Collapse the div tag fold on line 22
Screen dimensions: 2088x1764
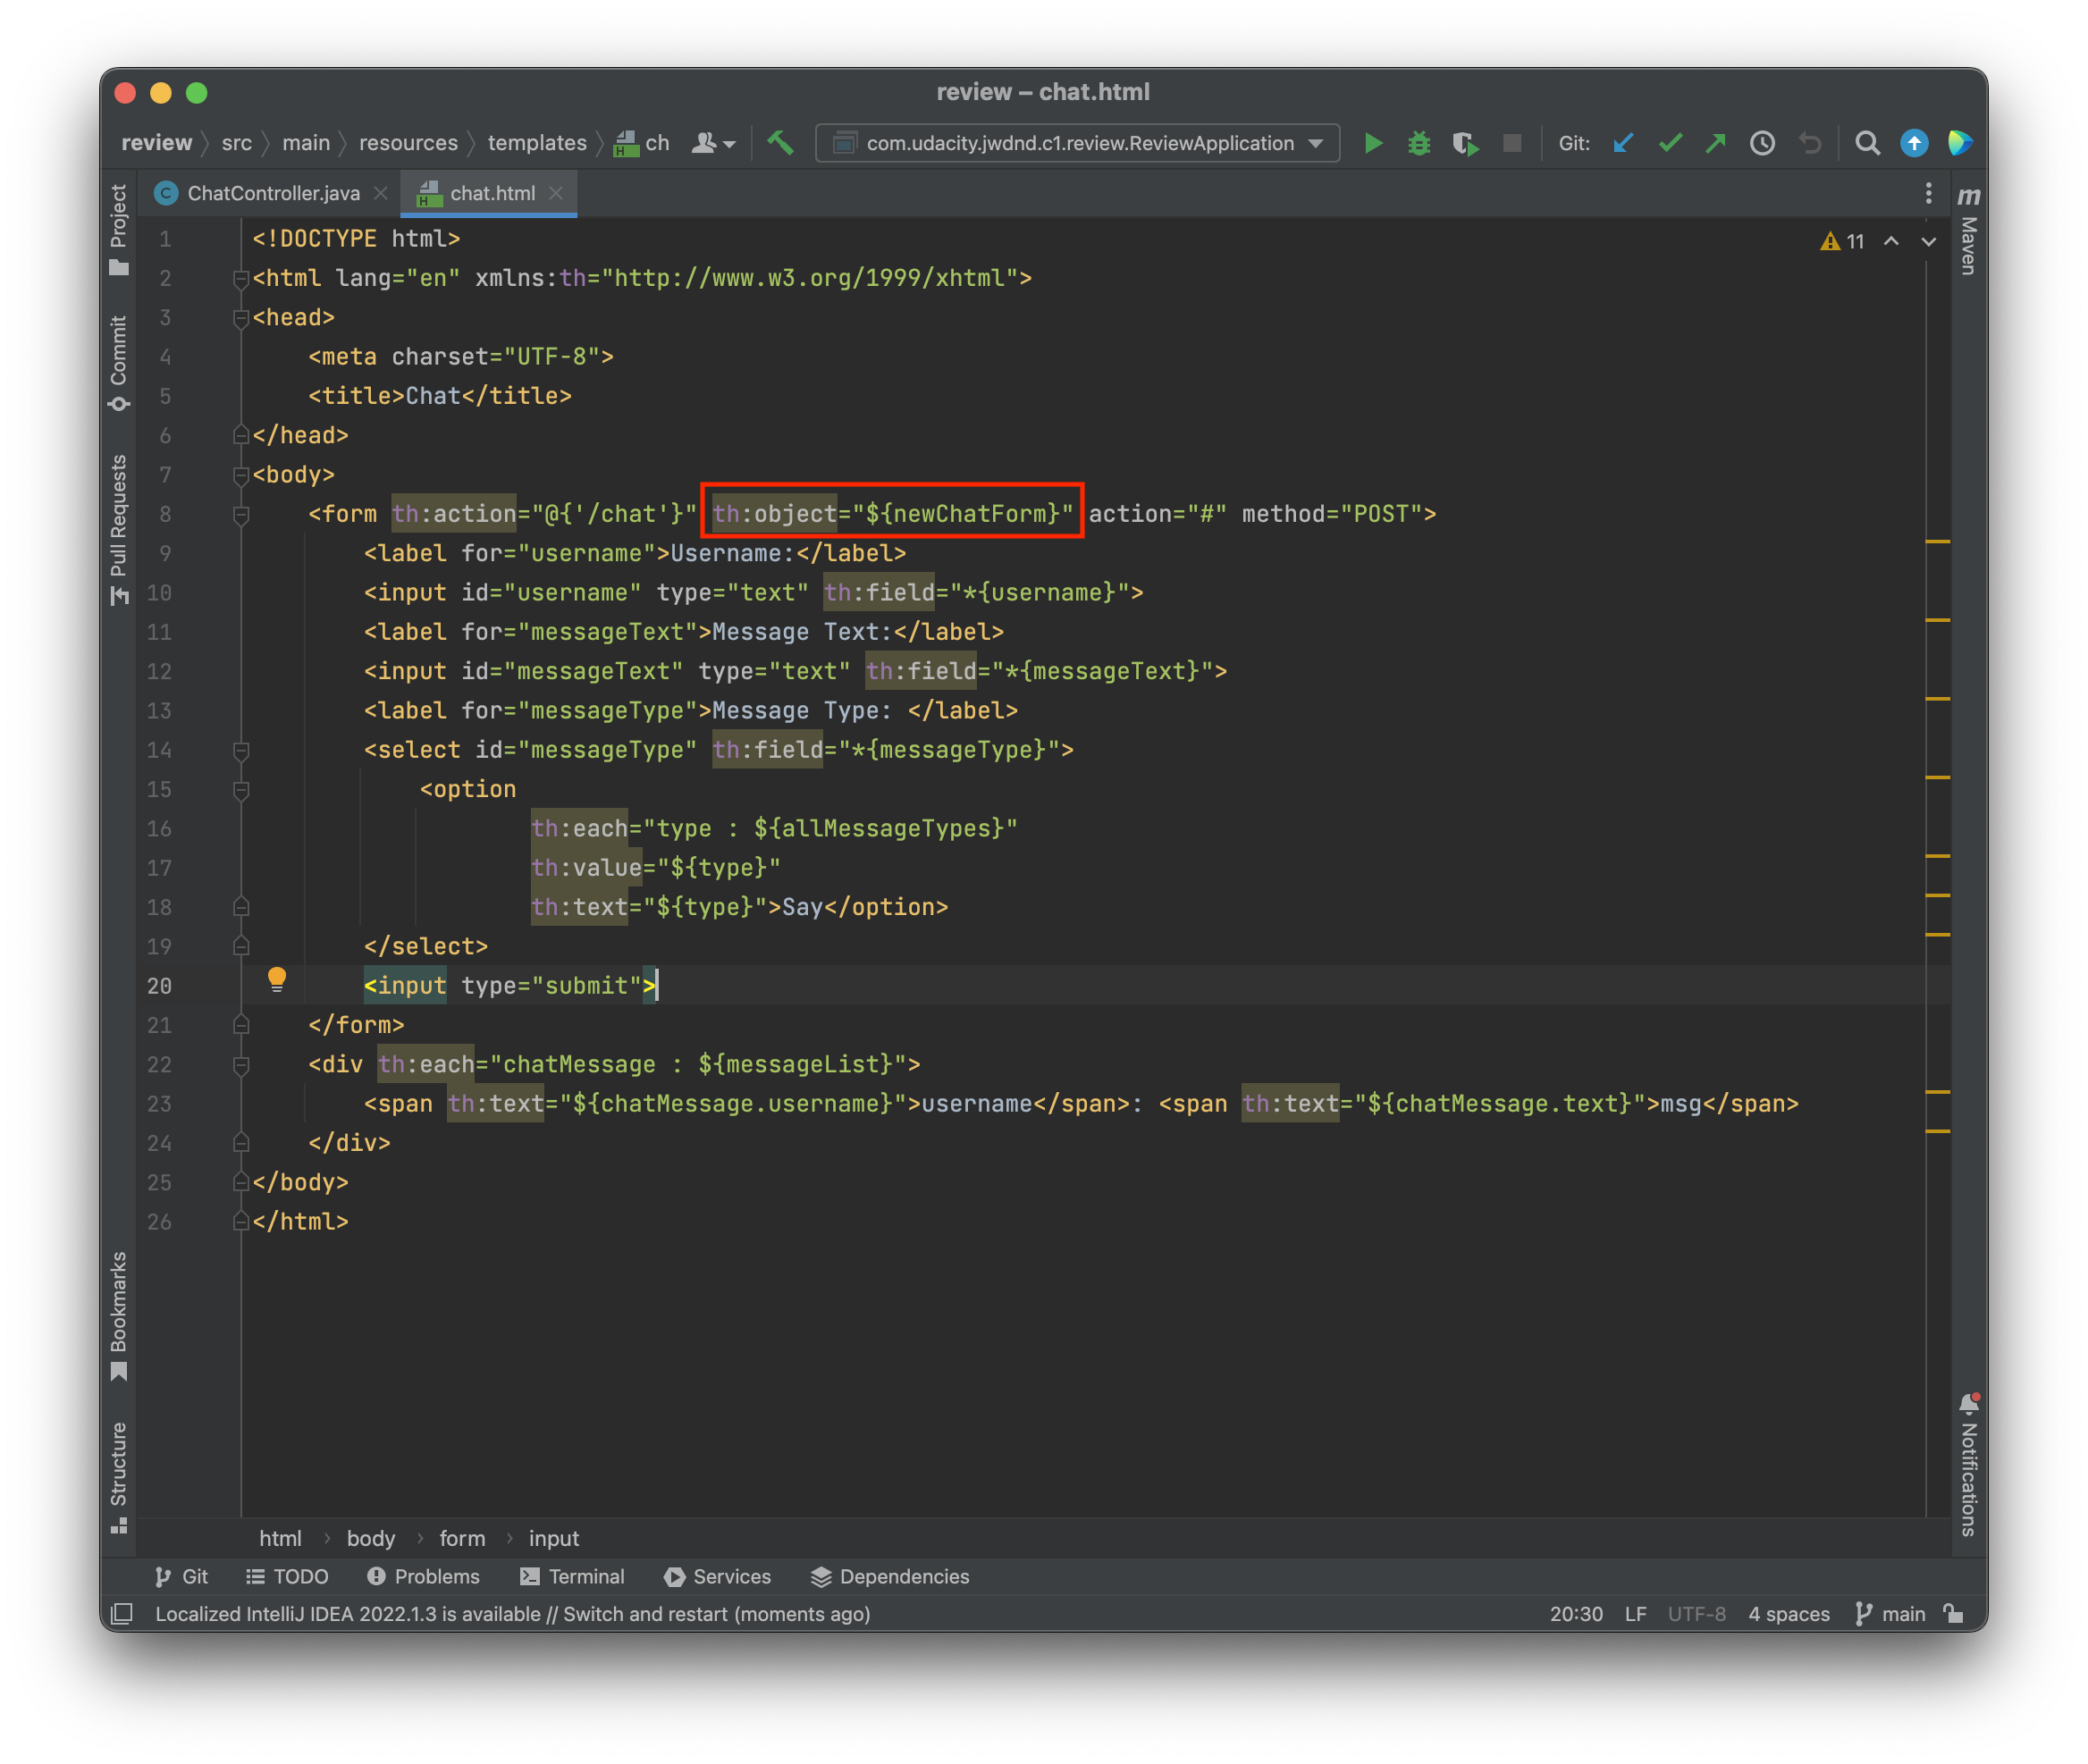pos(241,1065)
